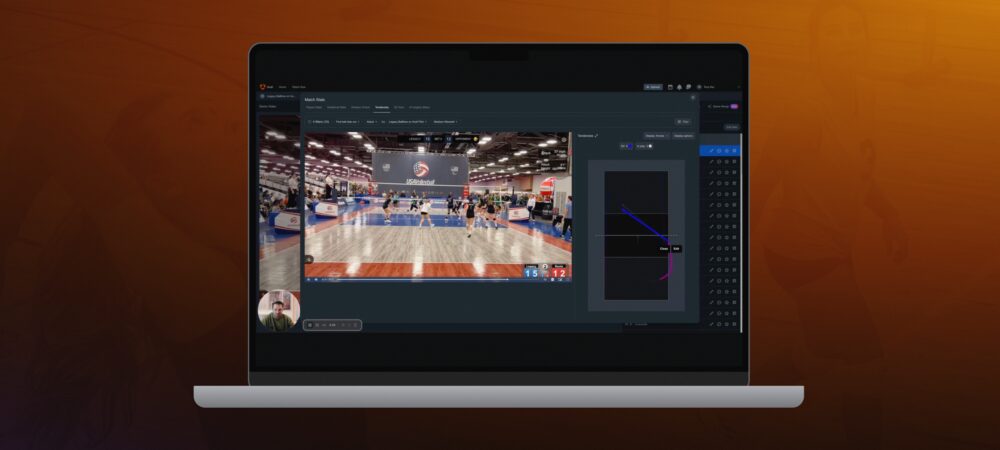
Task: Toggle the switch above the court diagram
Action: point(648,146)
